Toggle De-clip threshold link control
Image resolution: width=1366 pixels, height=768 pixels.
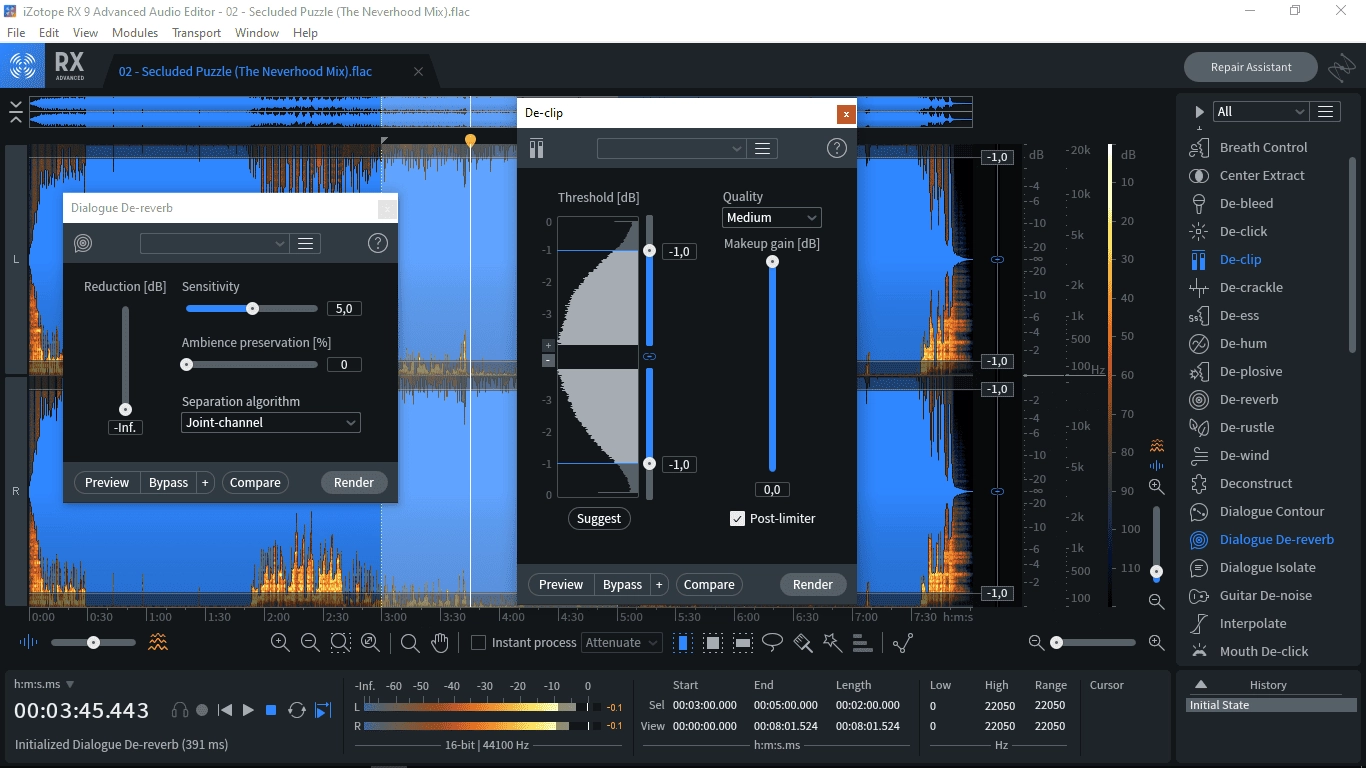coord(649,356)
